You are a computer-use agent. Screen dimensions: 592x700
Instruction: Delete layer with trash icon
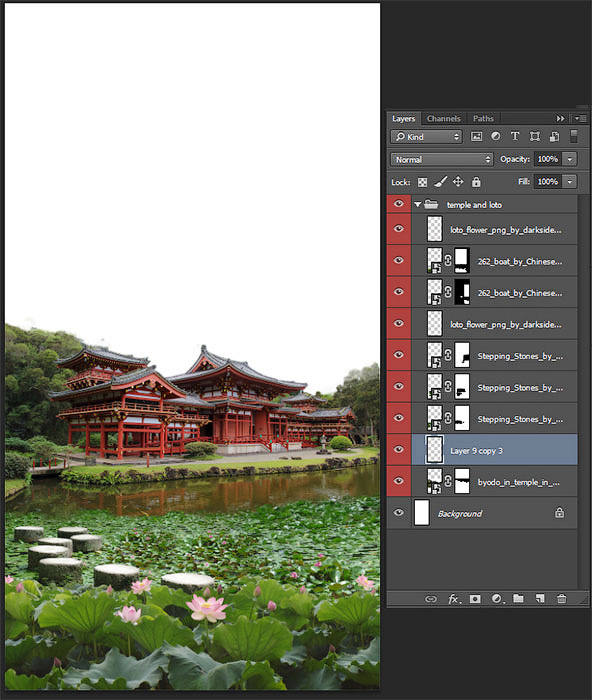pos(562,599)
